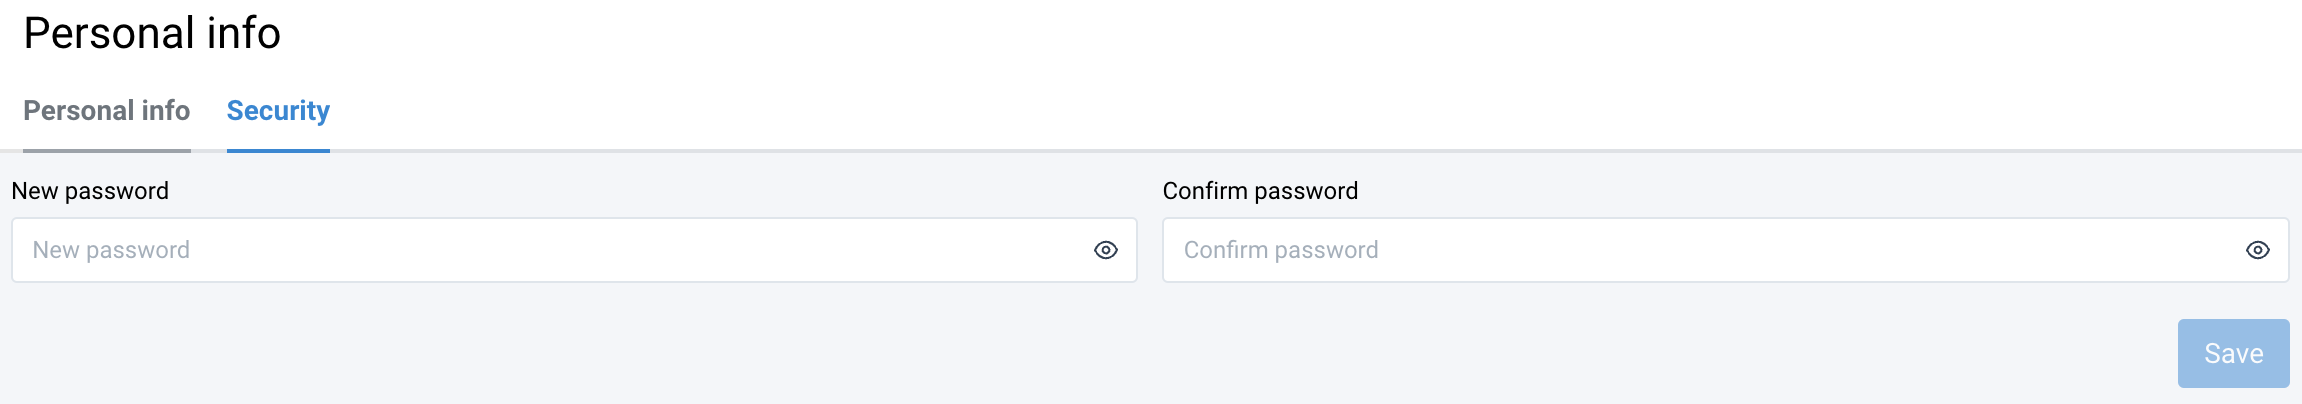2302x404 pixels.
Task: Toggle visibility of the new password
Action: point(1105,250)
